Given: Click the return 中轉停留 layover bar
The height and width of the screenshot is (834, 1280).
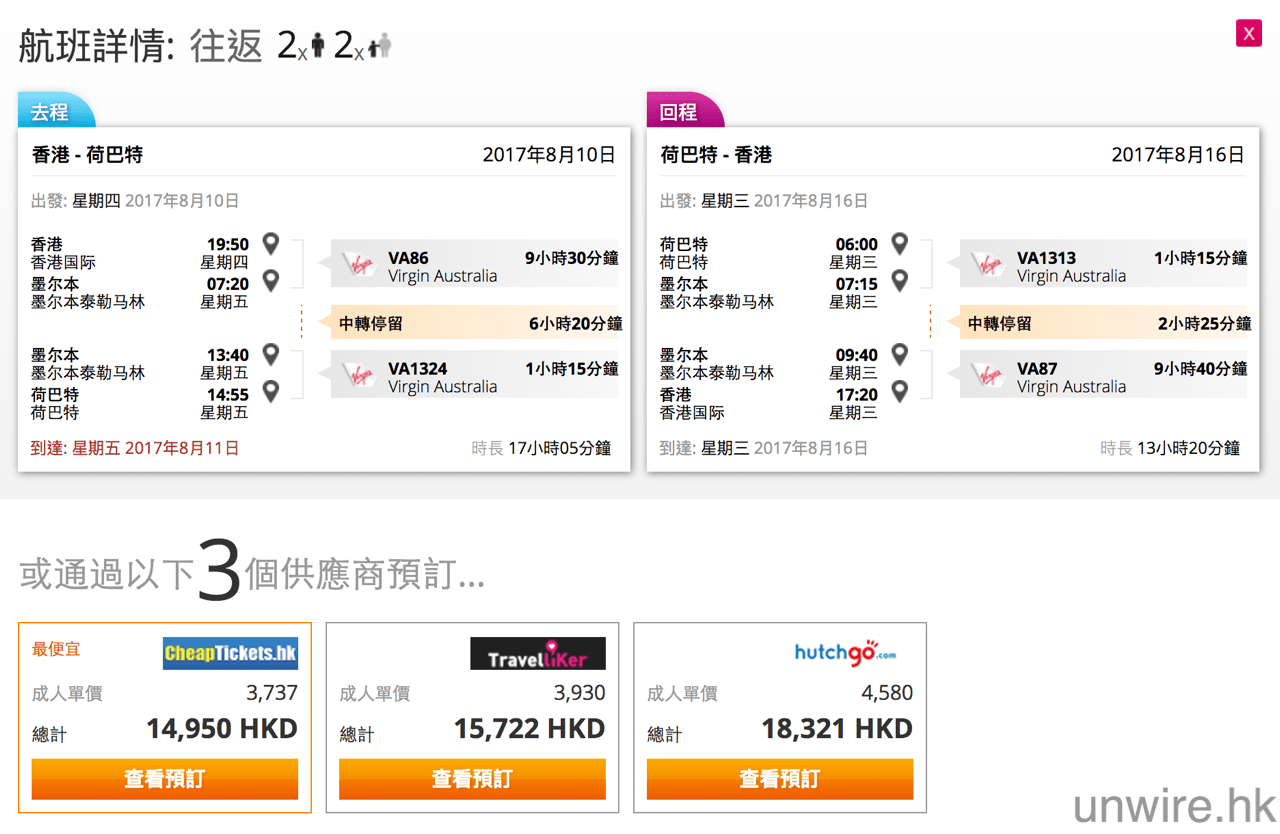Looking at the screenshot, I should (1100, 323).
